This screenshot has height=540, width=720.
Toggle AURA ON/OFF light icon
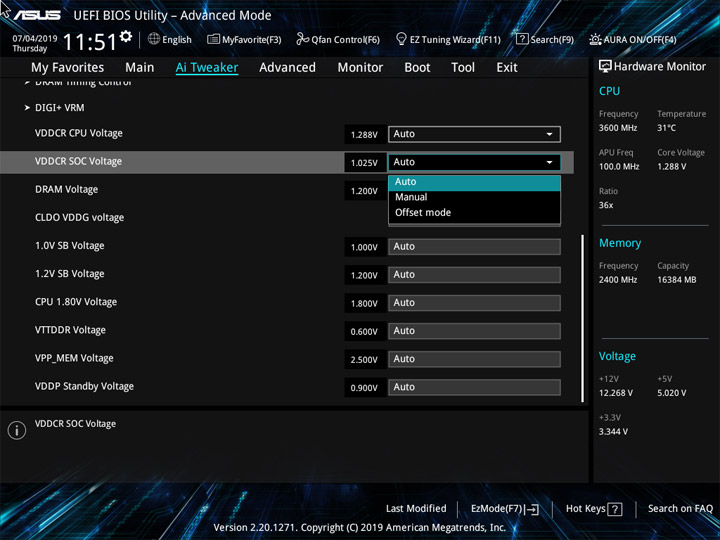click(595, 39)
